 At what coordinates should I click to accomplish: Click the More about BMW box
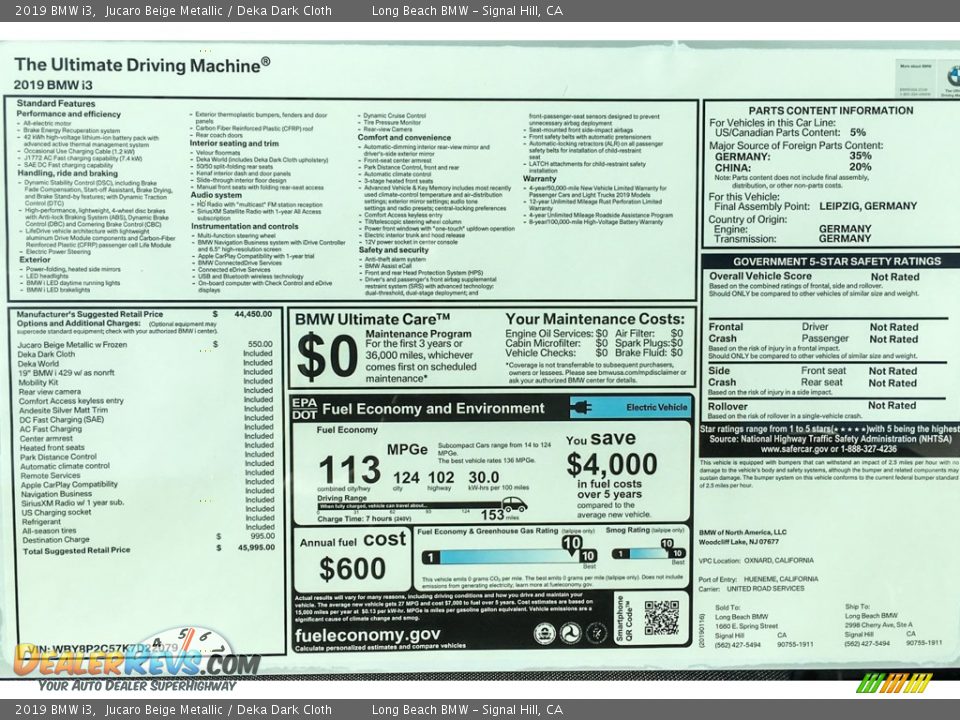click(x=915, y=77)
